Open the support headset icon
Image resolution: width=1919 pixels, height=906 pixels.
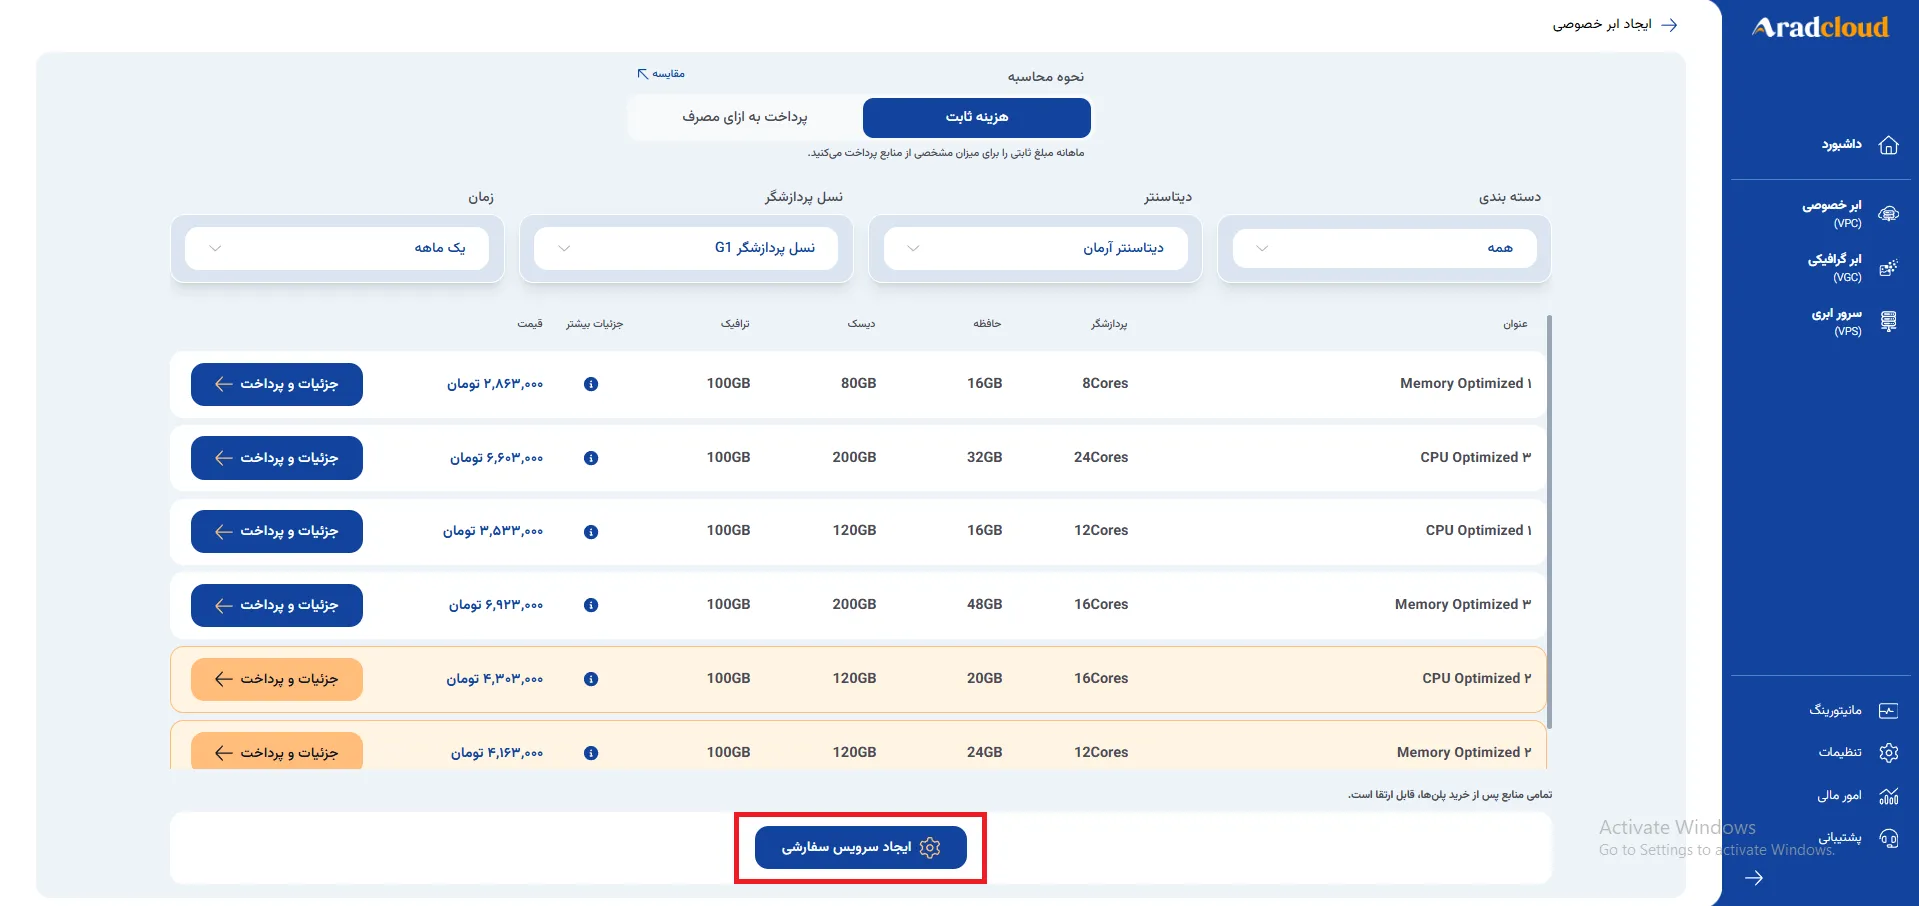click(x=1888, y=838)
